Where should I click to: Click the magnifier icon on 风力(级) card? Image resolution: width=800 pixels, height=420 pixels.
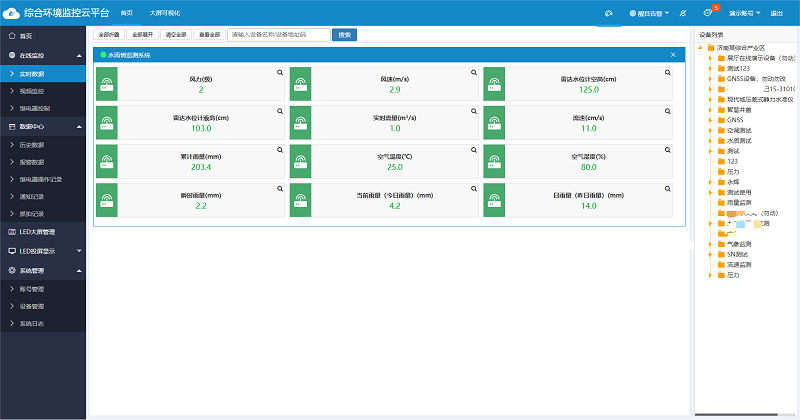tap(281, 72)
